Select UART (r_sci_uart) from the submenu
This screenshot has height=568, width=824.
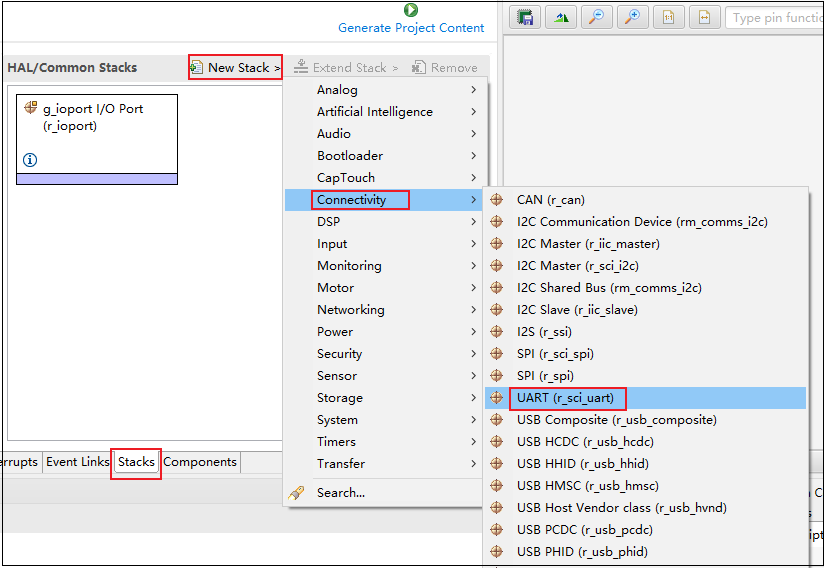click(x=567, y=398)
